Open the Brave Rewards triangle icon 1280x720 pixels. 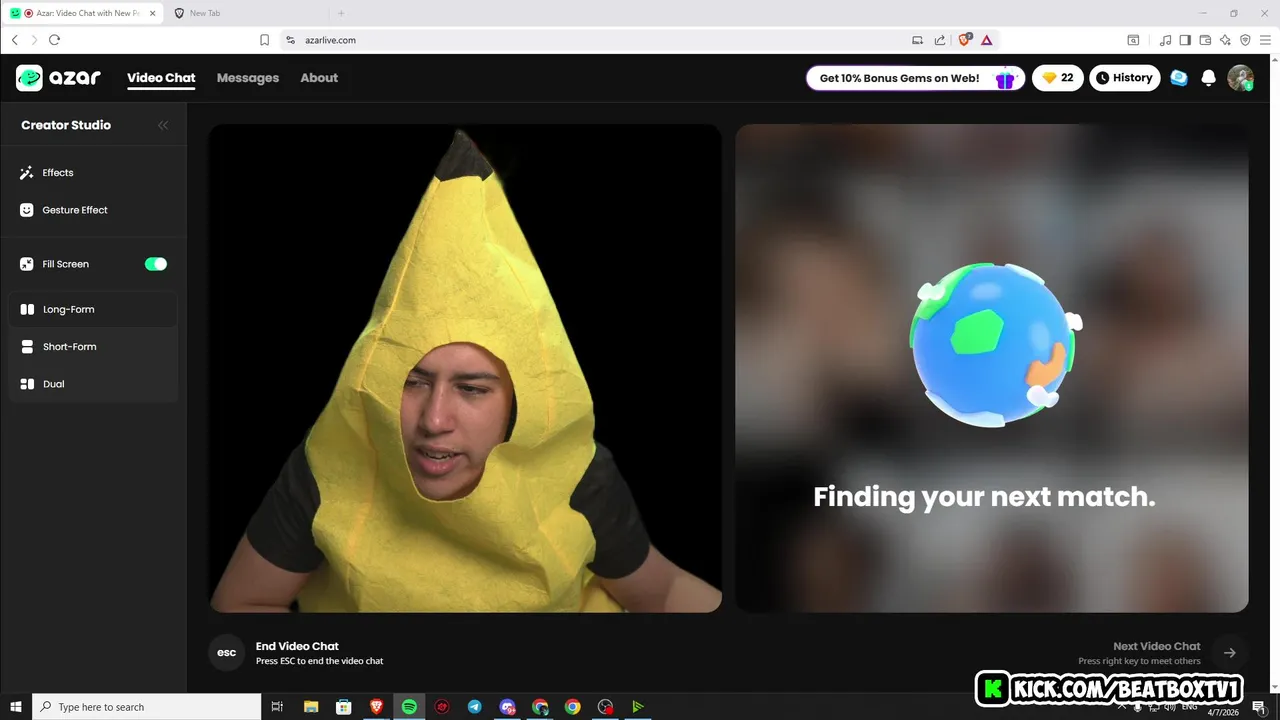pyautogui.click(x=986, y=40)
